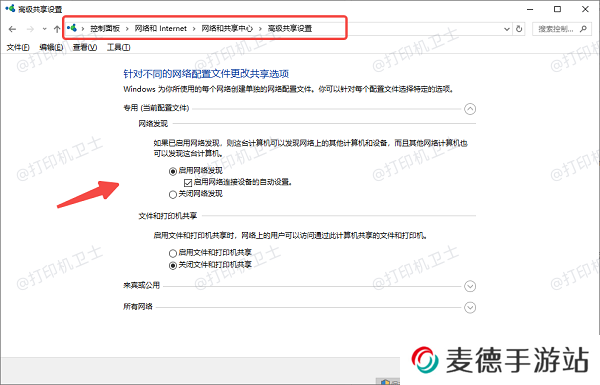The height and width of the screenshot is (385, 600).
Task: Click the 控制面板 breadcrumb
Action: [x=105, y=28]
